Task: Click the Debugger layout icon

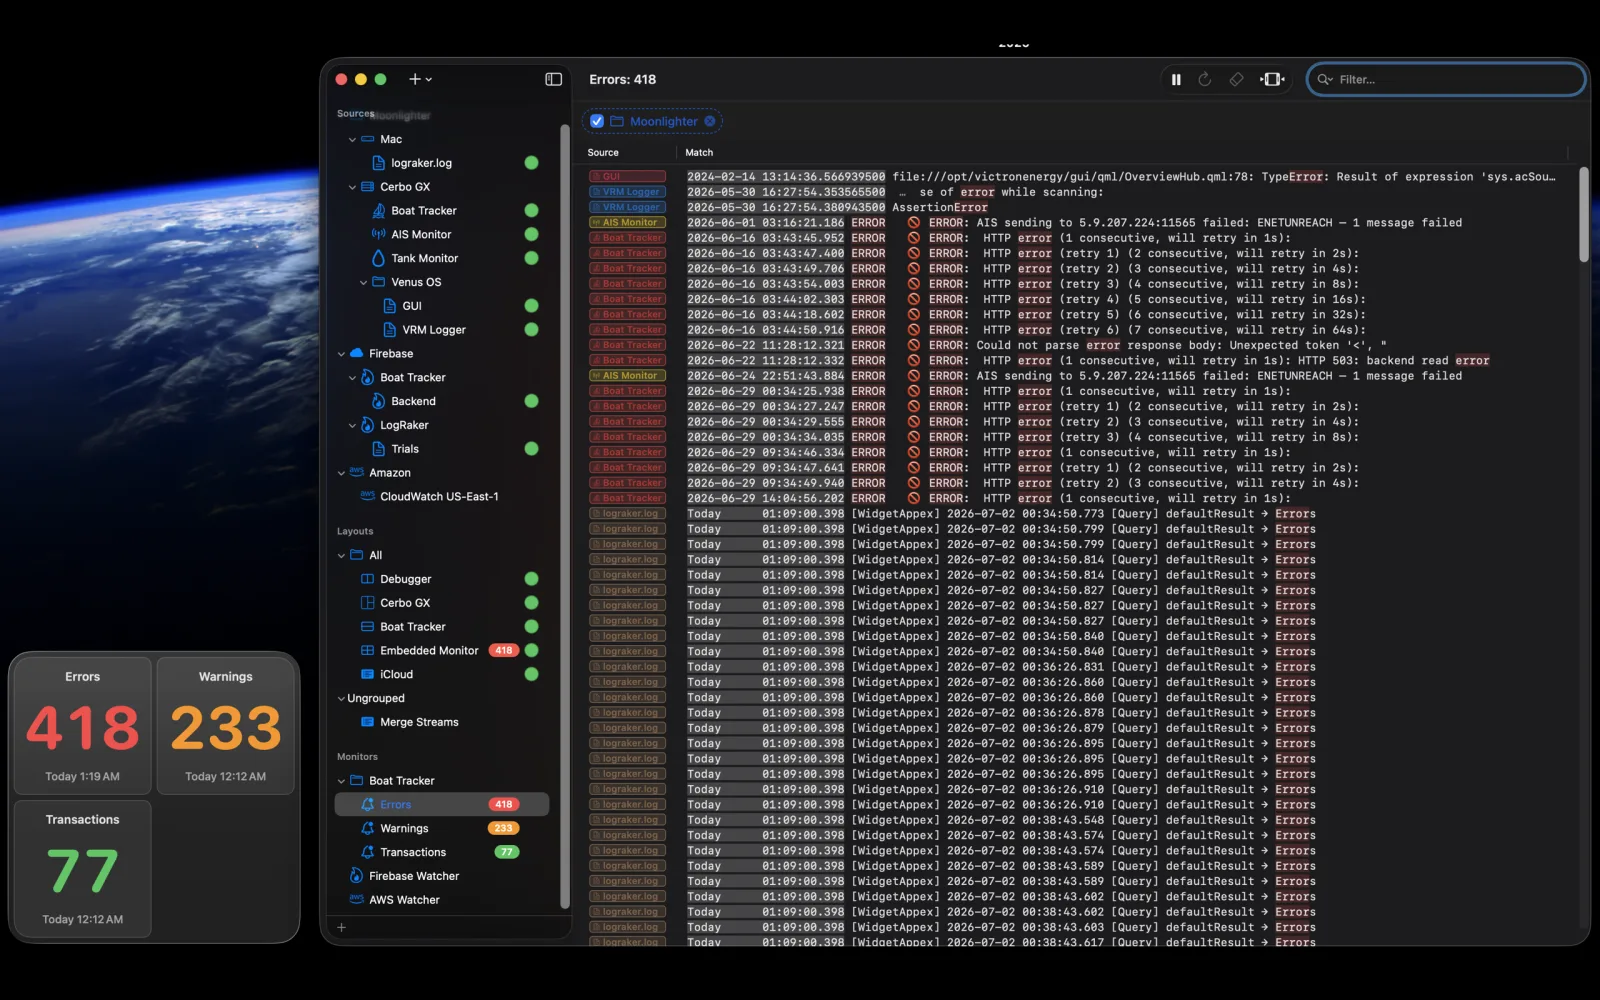Action: pos(367,579)
